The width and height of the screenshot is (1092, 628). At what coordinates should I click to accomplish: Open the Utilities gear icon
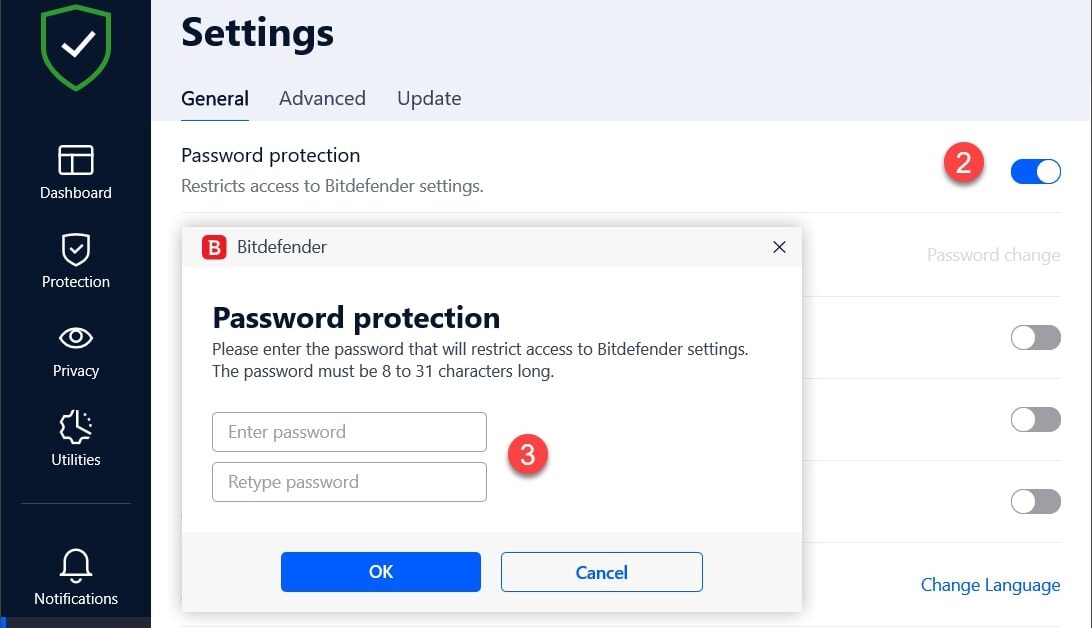coord(76,427)
